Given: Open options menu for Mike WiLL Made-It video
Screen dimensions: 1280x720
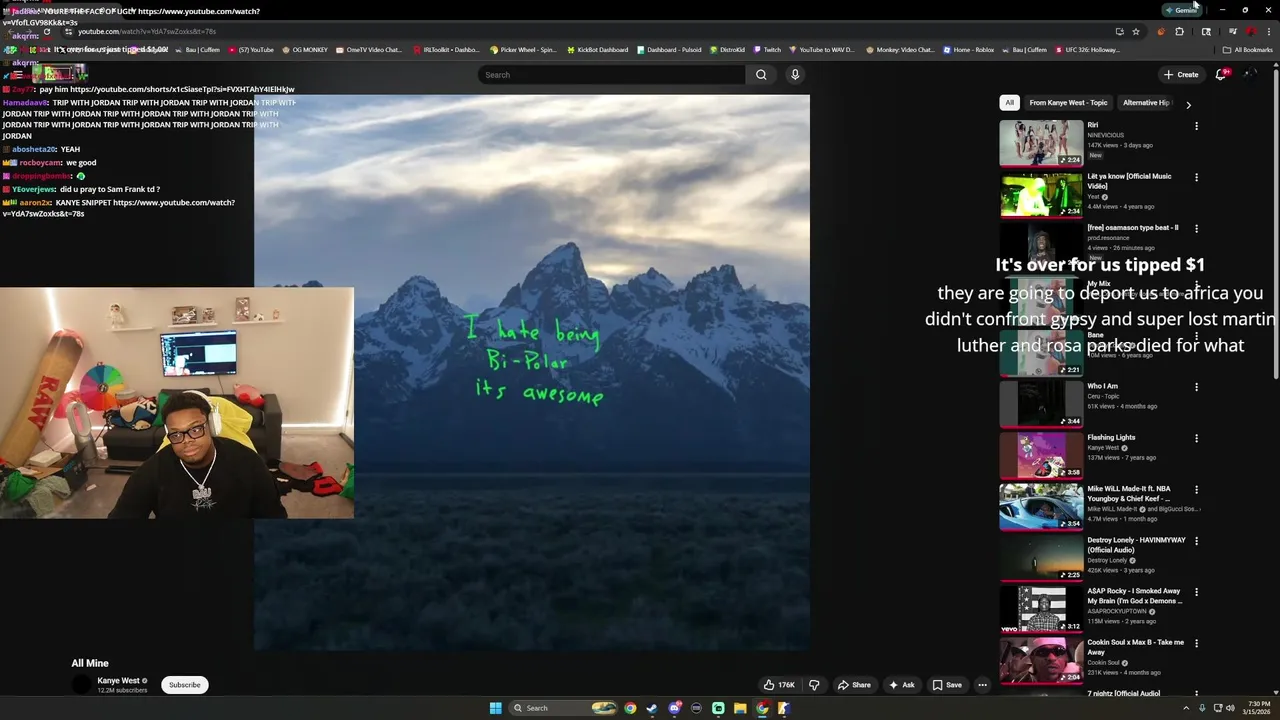Looking at the screenshot, I should click(x=1196, y=490).
